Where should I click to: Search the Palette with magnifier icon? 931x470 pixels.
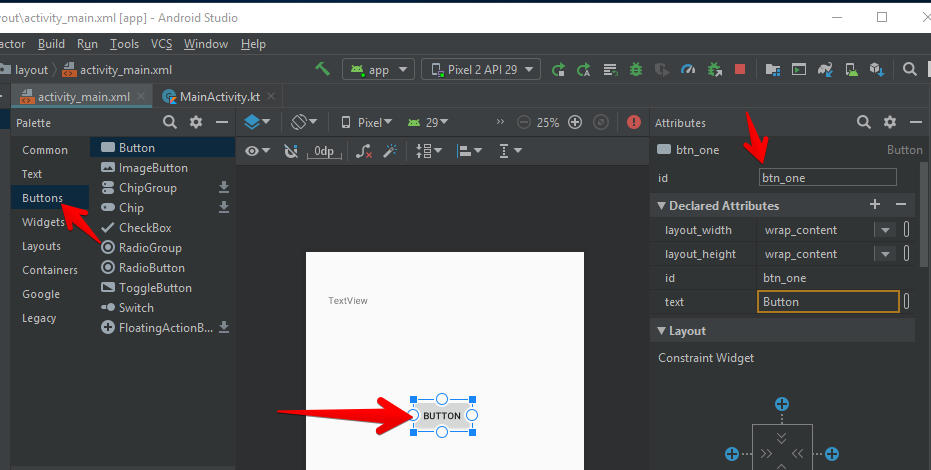point(170,122)
